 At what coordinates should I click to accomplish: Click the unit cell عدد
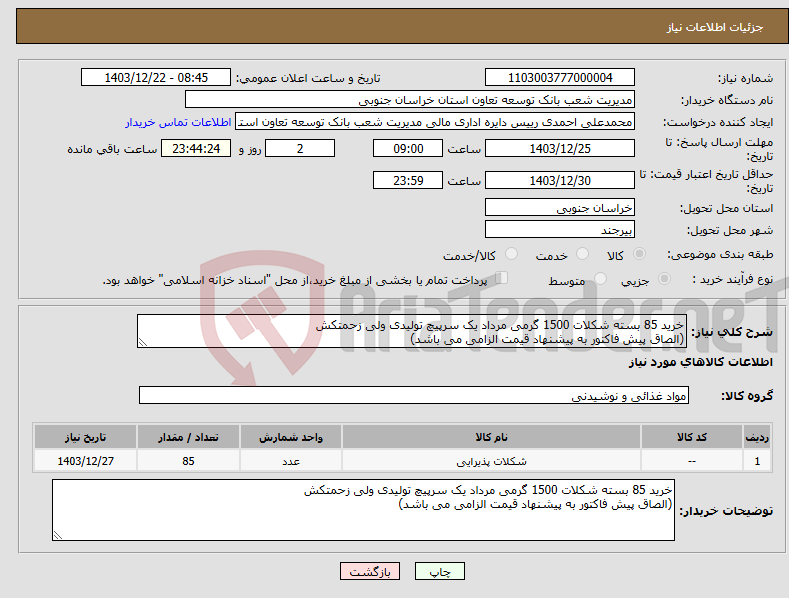pos(291,461)
